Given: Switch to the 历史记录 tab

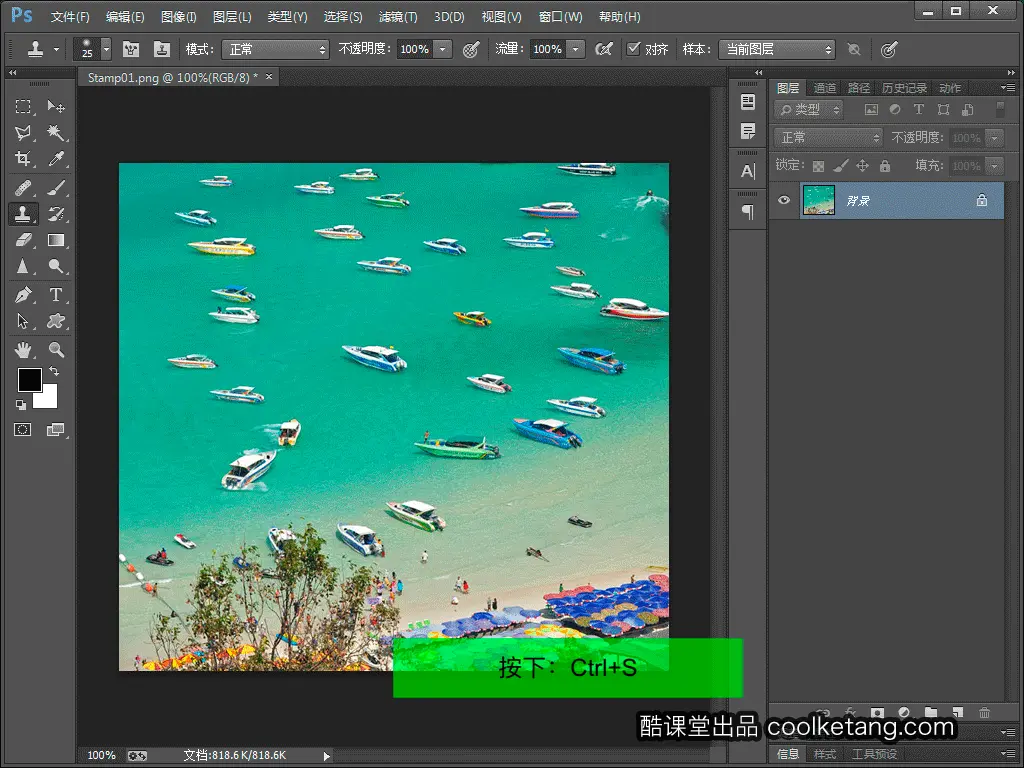Looking at the screenshot, I should click(x=904, y=88).
